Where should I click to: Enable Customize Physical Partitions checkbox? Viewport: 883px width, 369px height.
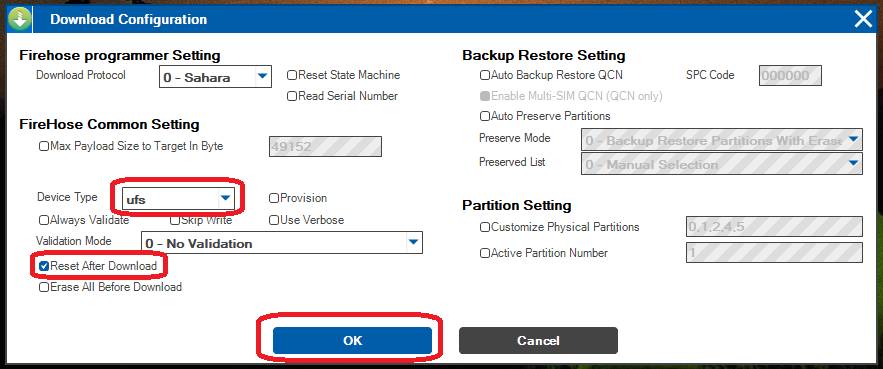(485, 227)
